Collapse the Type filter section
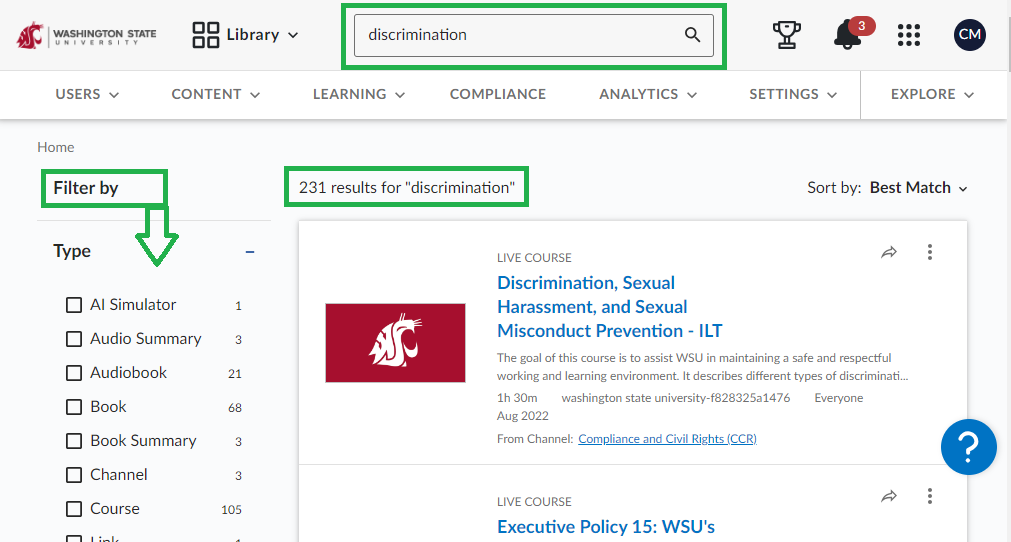 (x=250, y=252)
